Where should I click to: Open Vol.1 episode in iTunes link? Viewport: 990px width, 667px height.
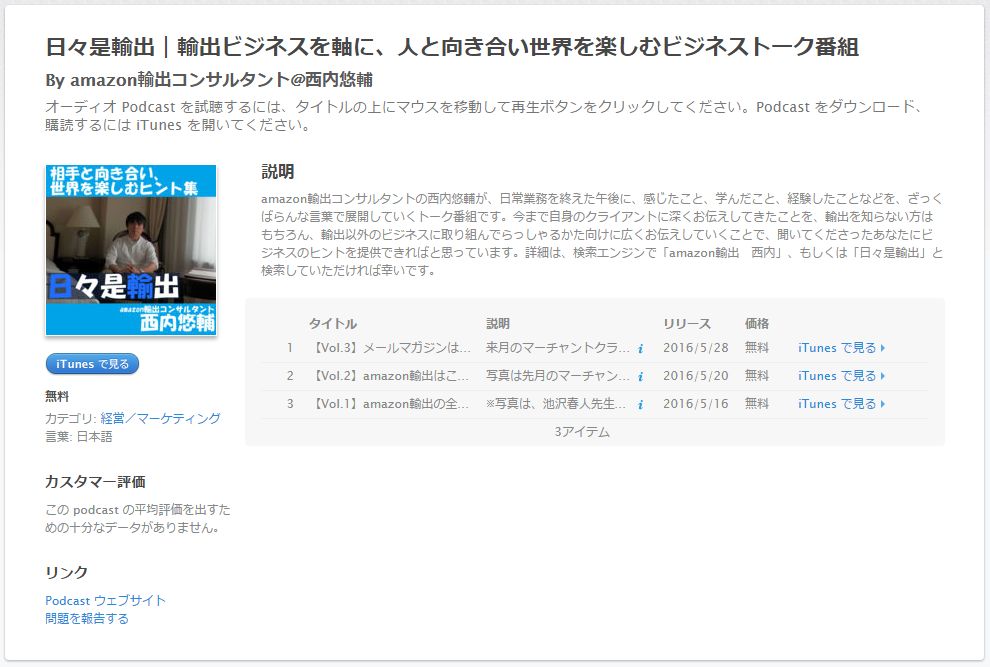pos(841,404)
